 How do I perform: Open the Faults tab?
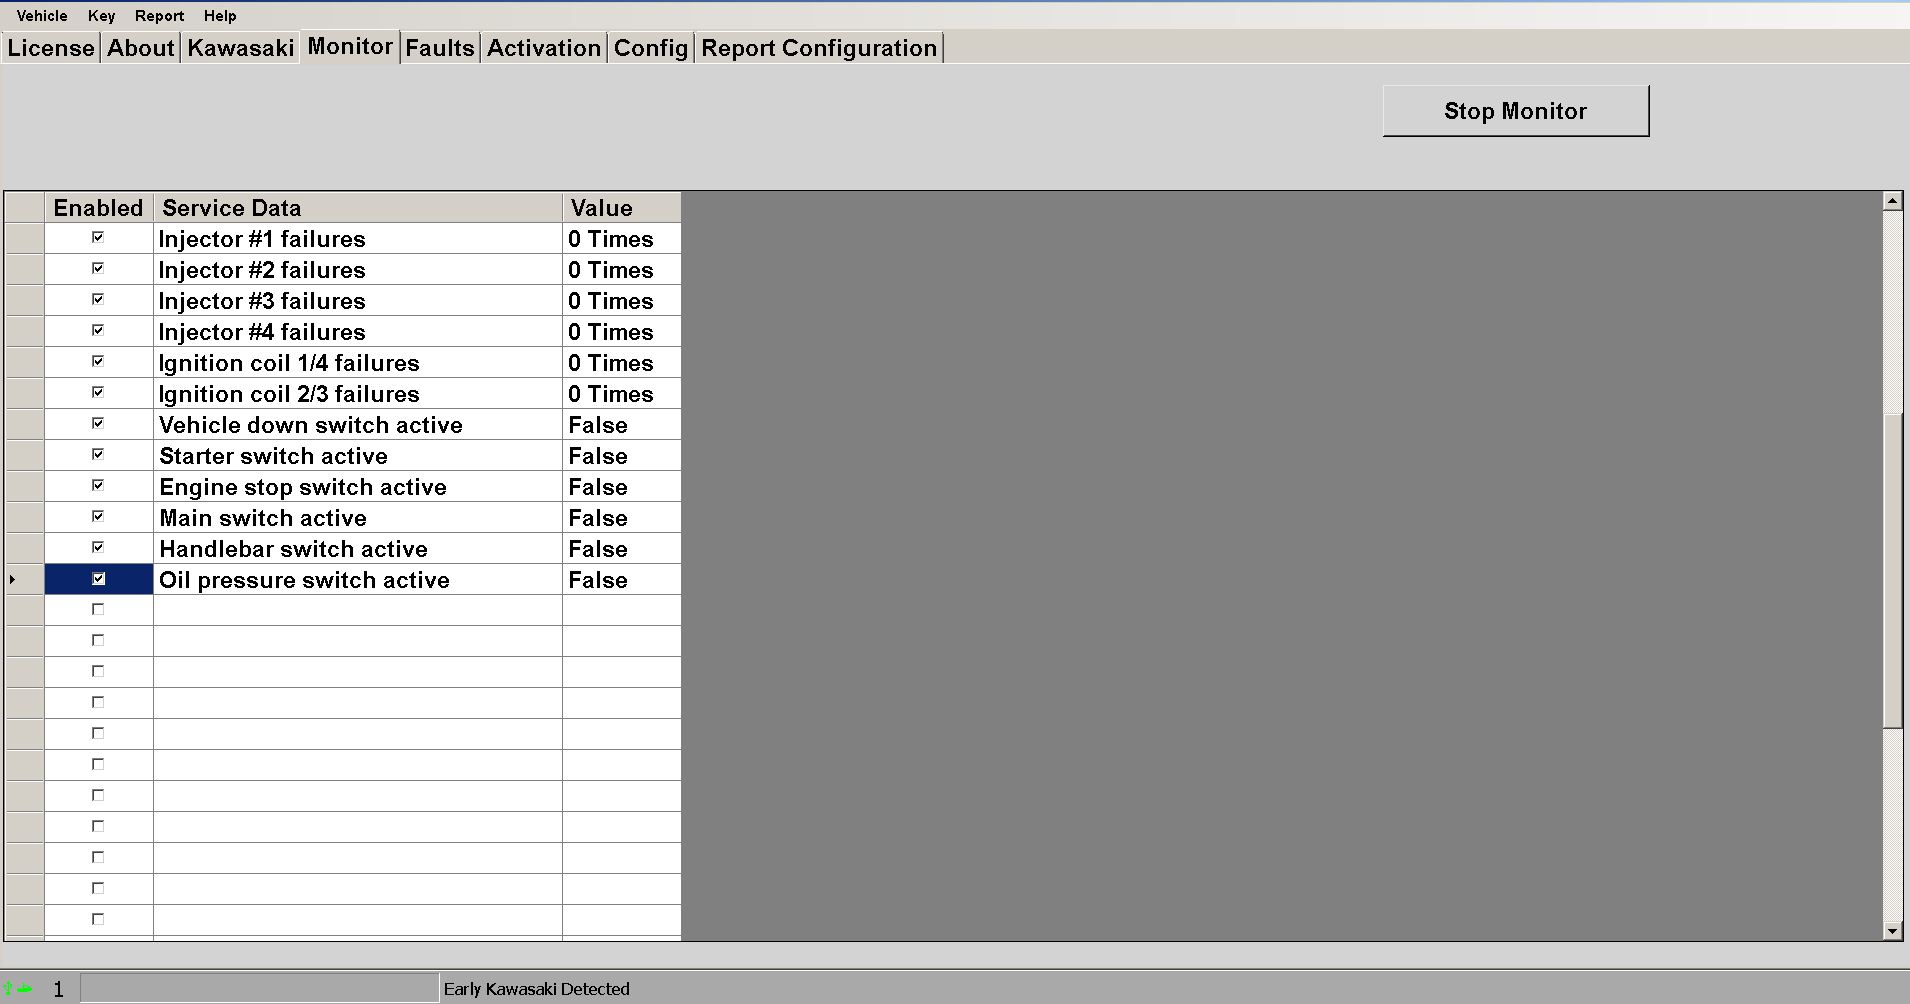[440, 48]
